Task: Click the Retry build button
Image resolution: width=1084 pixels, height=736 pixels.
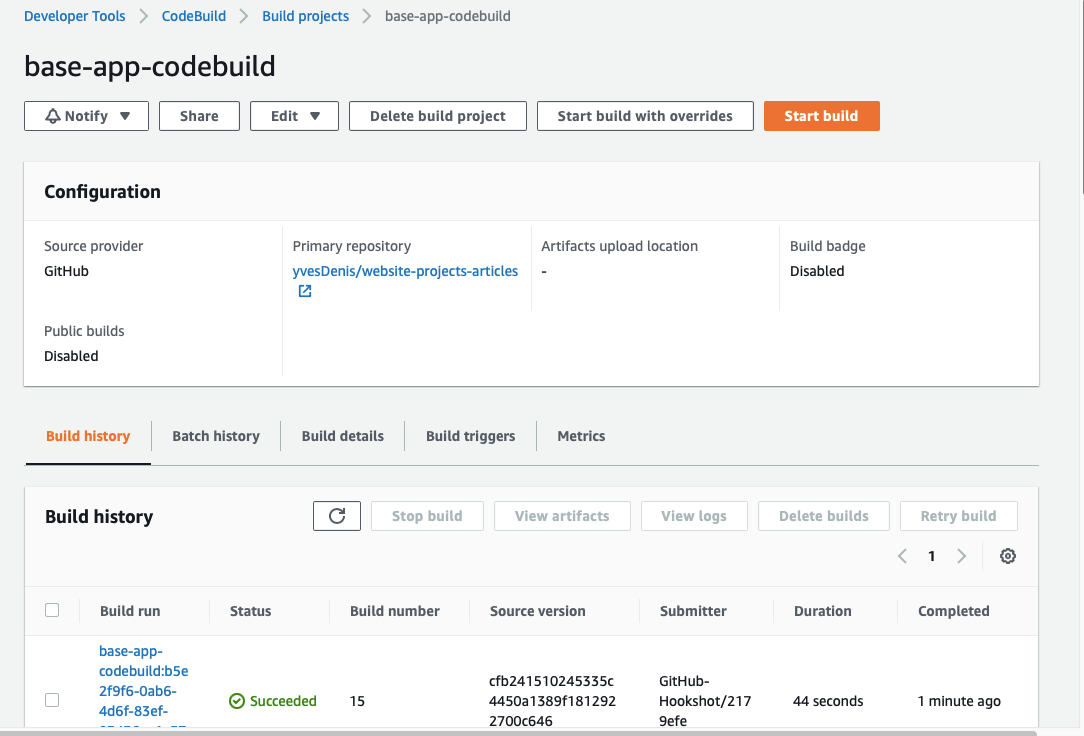Action: [958, 516]
